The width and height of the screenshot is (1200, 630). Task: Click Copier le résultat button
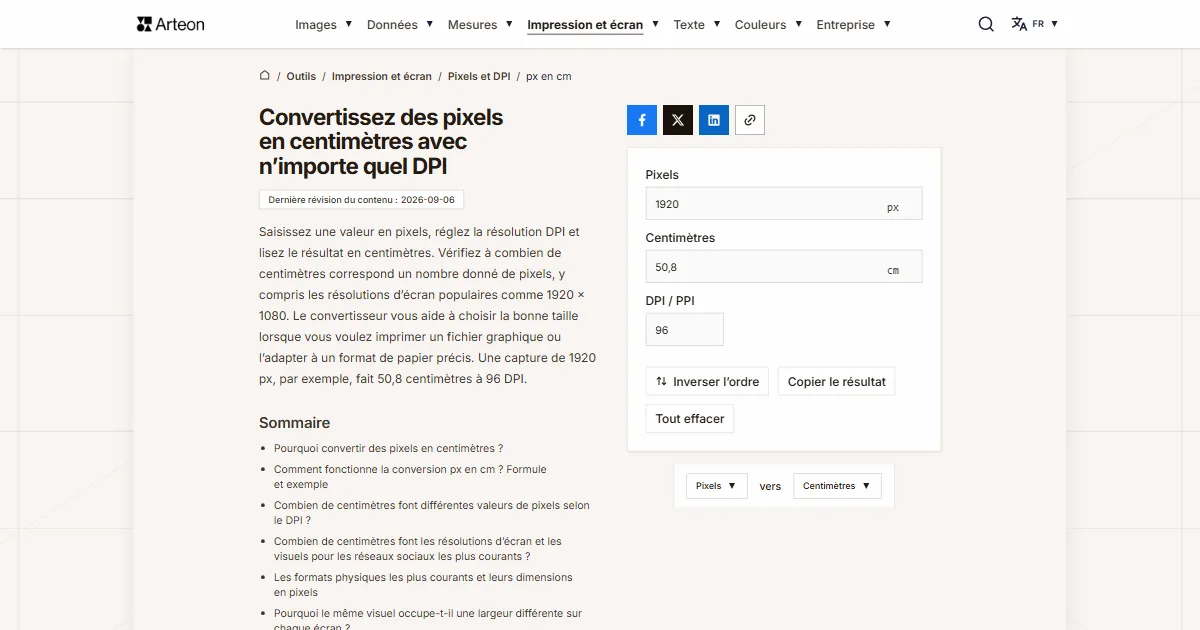click(x=836, y=381)
